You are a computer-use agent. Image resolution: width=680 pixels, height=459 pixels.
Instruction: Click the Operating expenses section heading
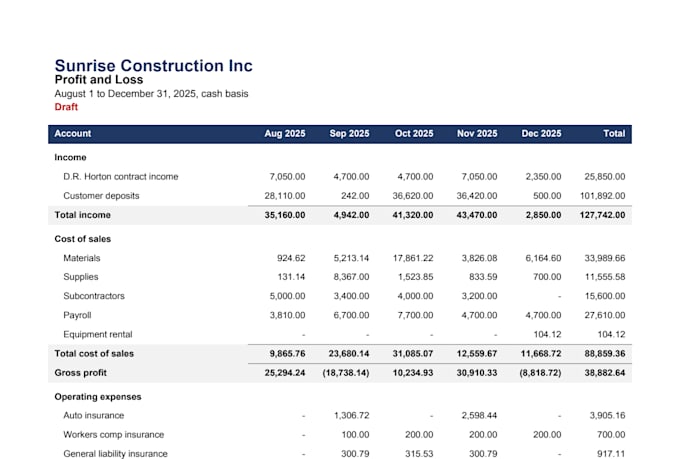(x=98, y=397)
